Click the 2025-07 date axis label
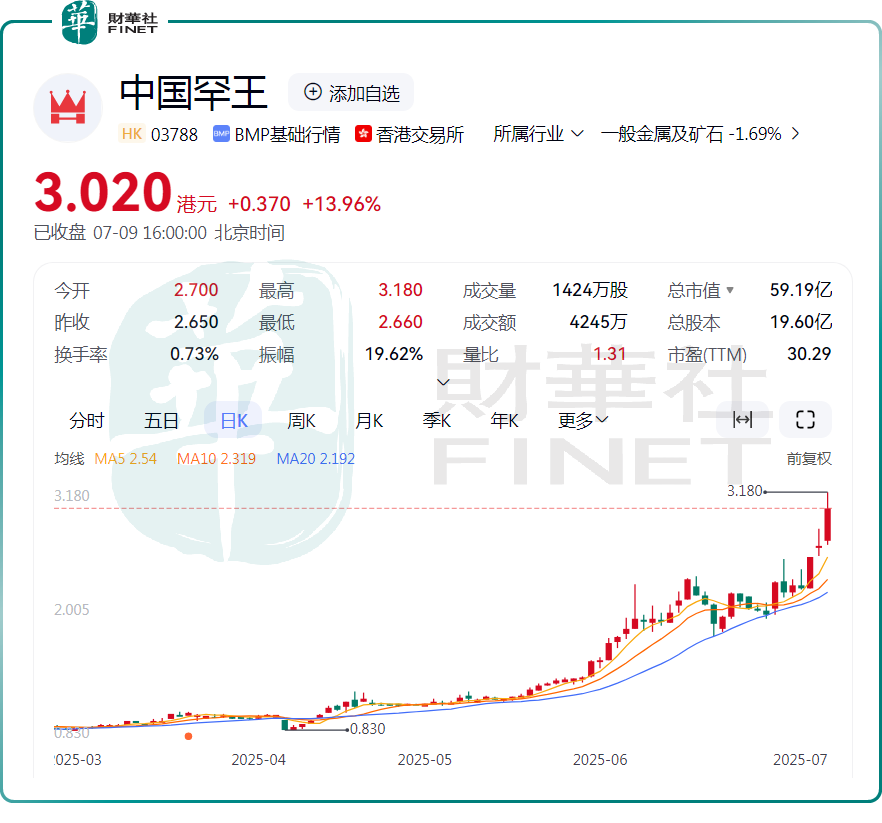 click(x=800, y=760)
